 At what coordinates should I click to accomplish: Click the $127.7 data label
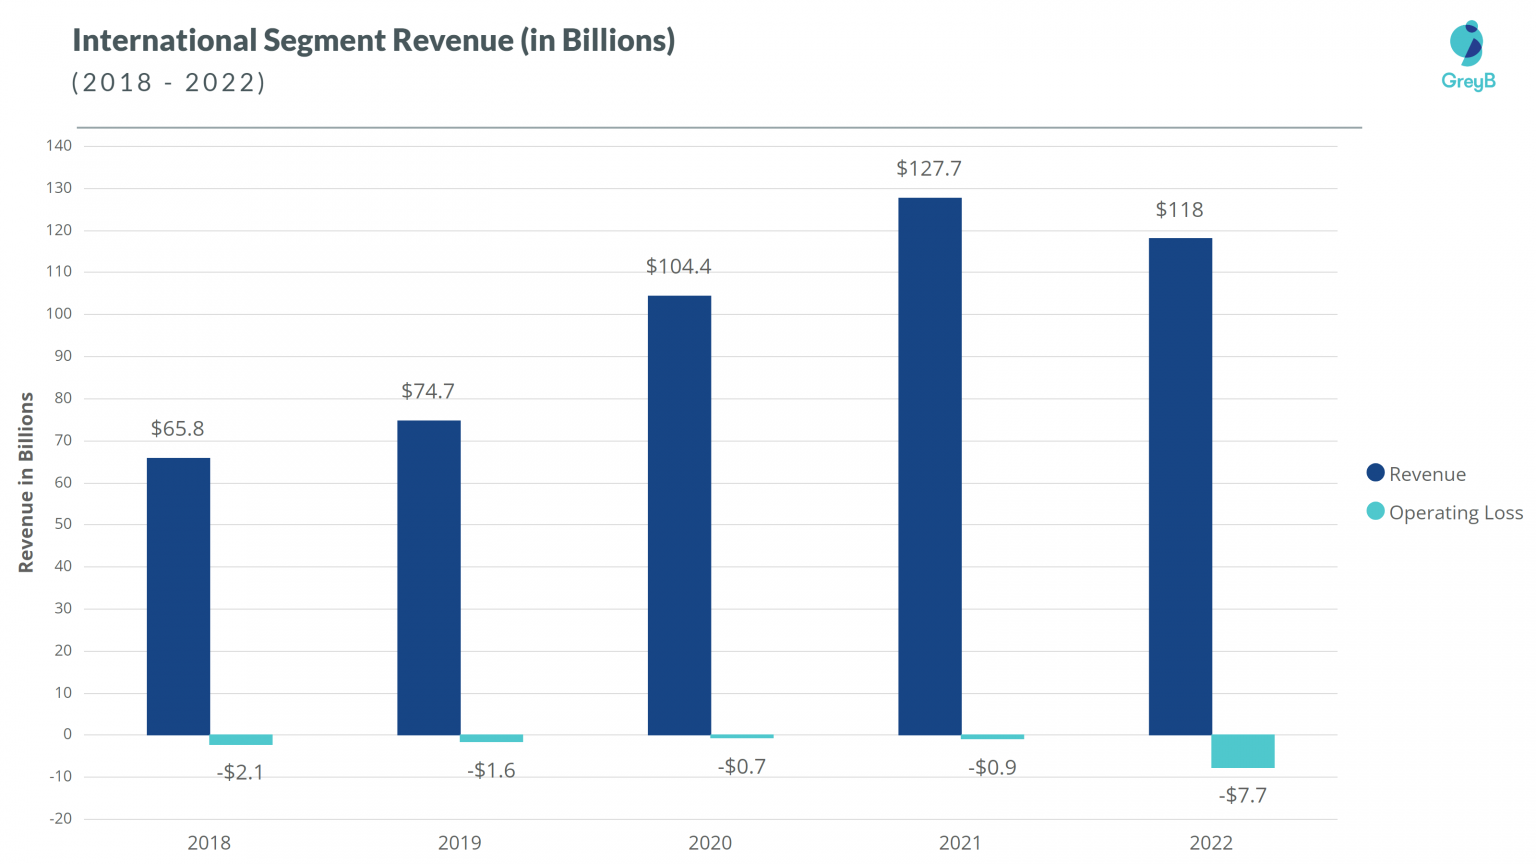pos(929,169)
